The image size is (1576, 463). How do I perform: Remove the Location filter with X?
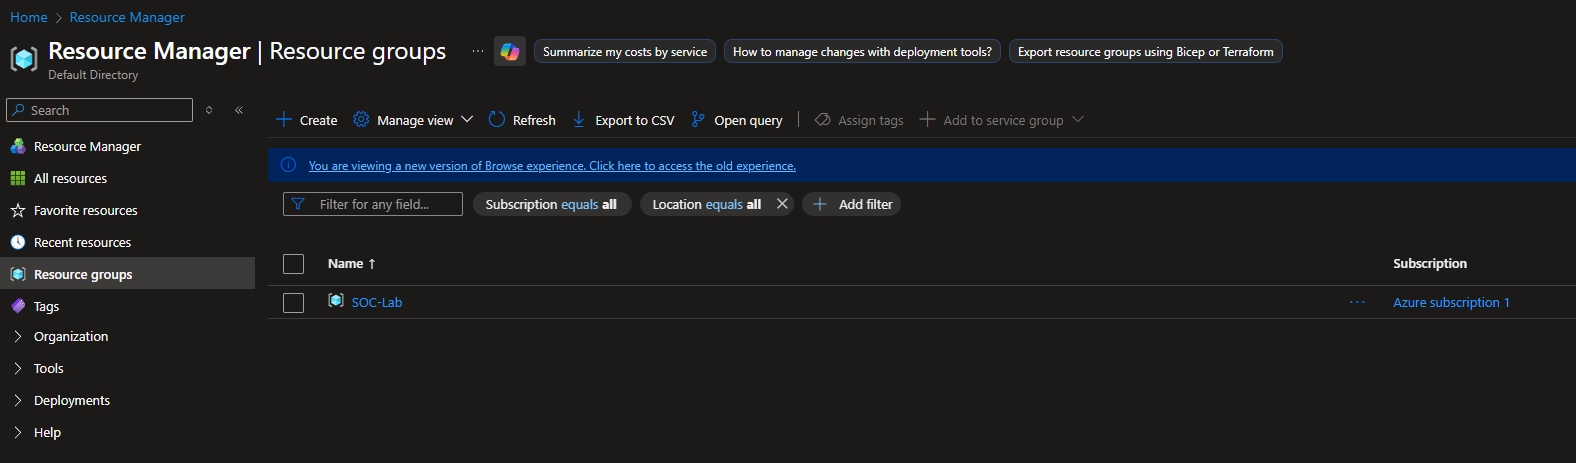pos(782,204)
